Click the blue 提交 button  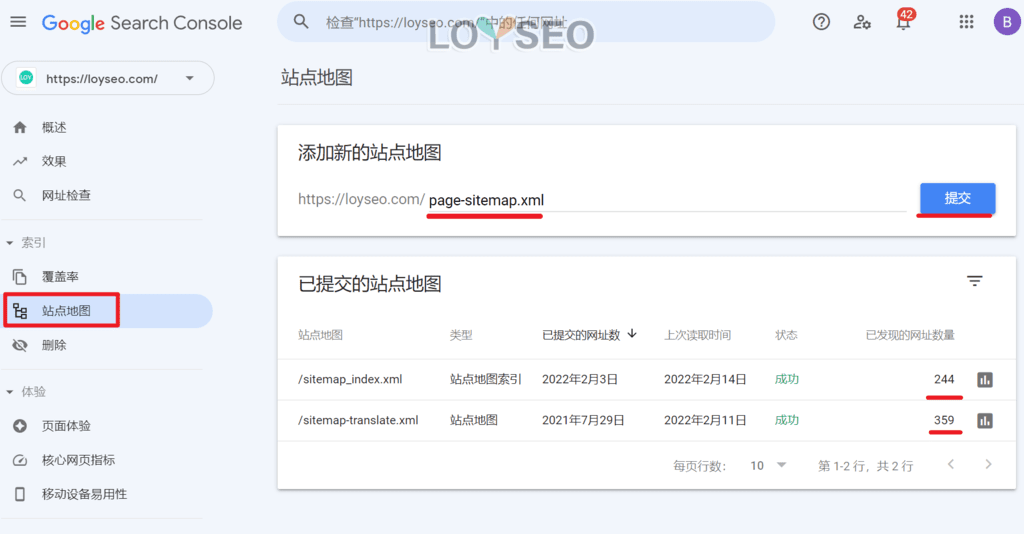click(957, 198)
